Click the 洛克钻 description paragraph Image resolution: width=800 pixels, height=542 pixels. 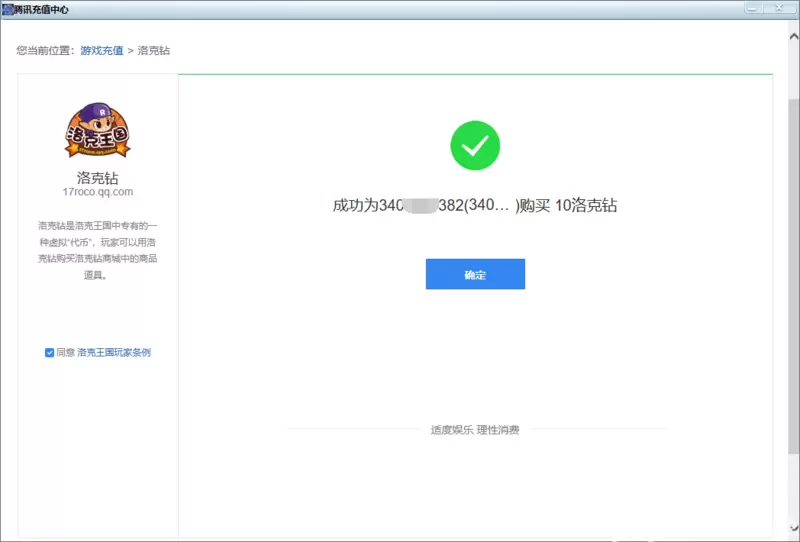(97, 250)
